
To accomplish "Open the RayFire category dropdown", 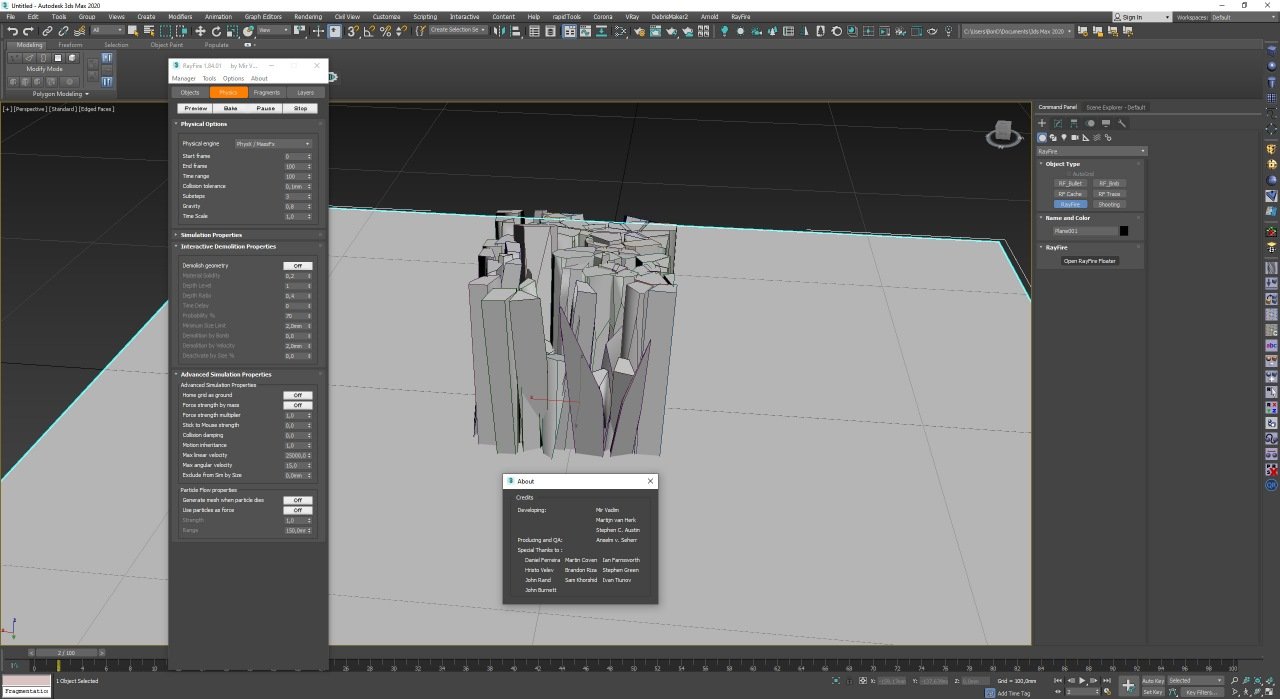I will pos(1091,151).
